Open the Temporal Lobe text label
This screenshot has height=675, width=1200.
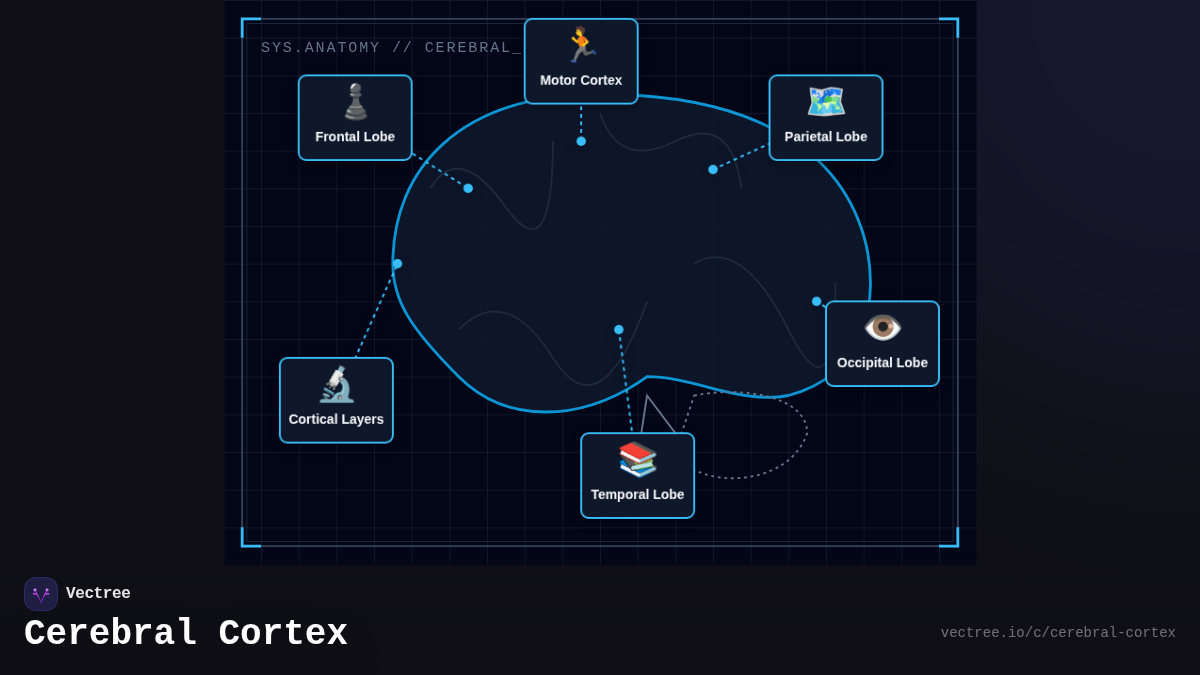pyautogui.click(x=637, y=494)
